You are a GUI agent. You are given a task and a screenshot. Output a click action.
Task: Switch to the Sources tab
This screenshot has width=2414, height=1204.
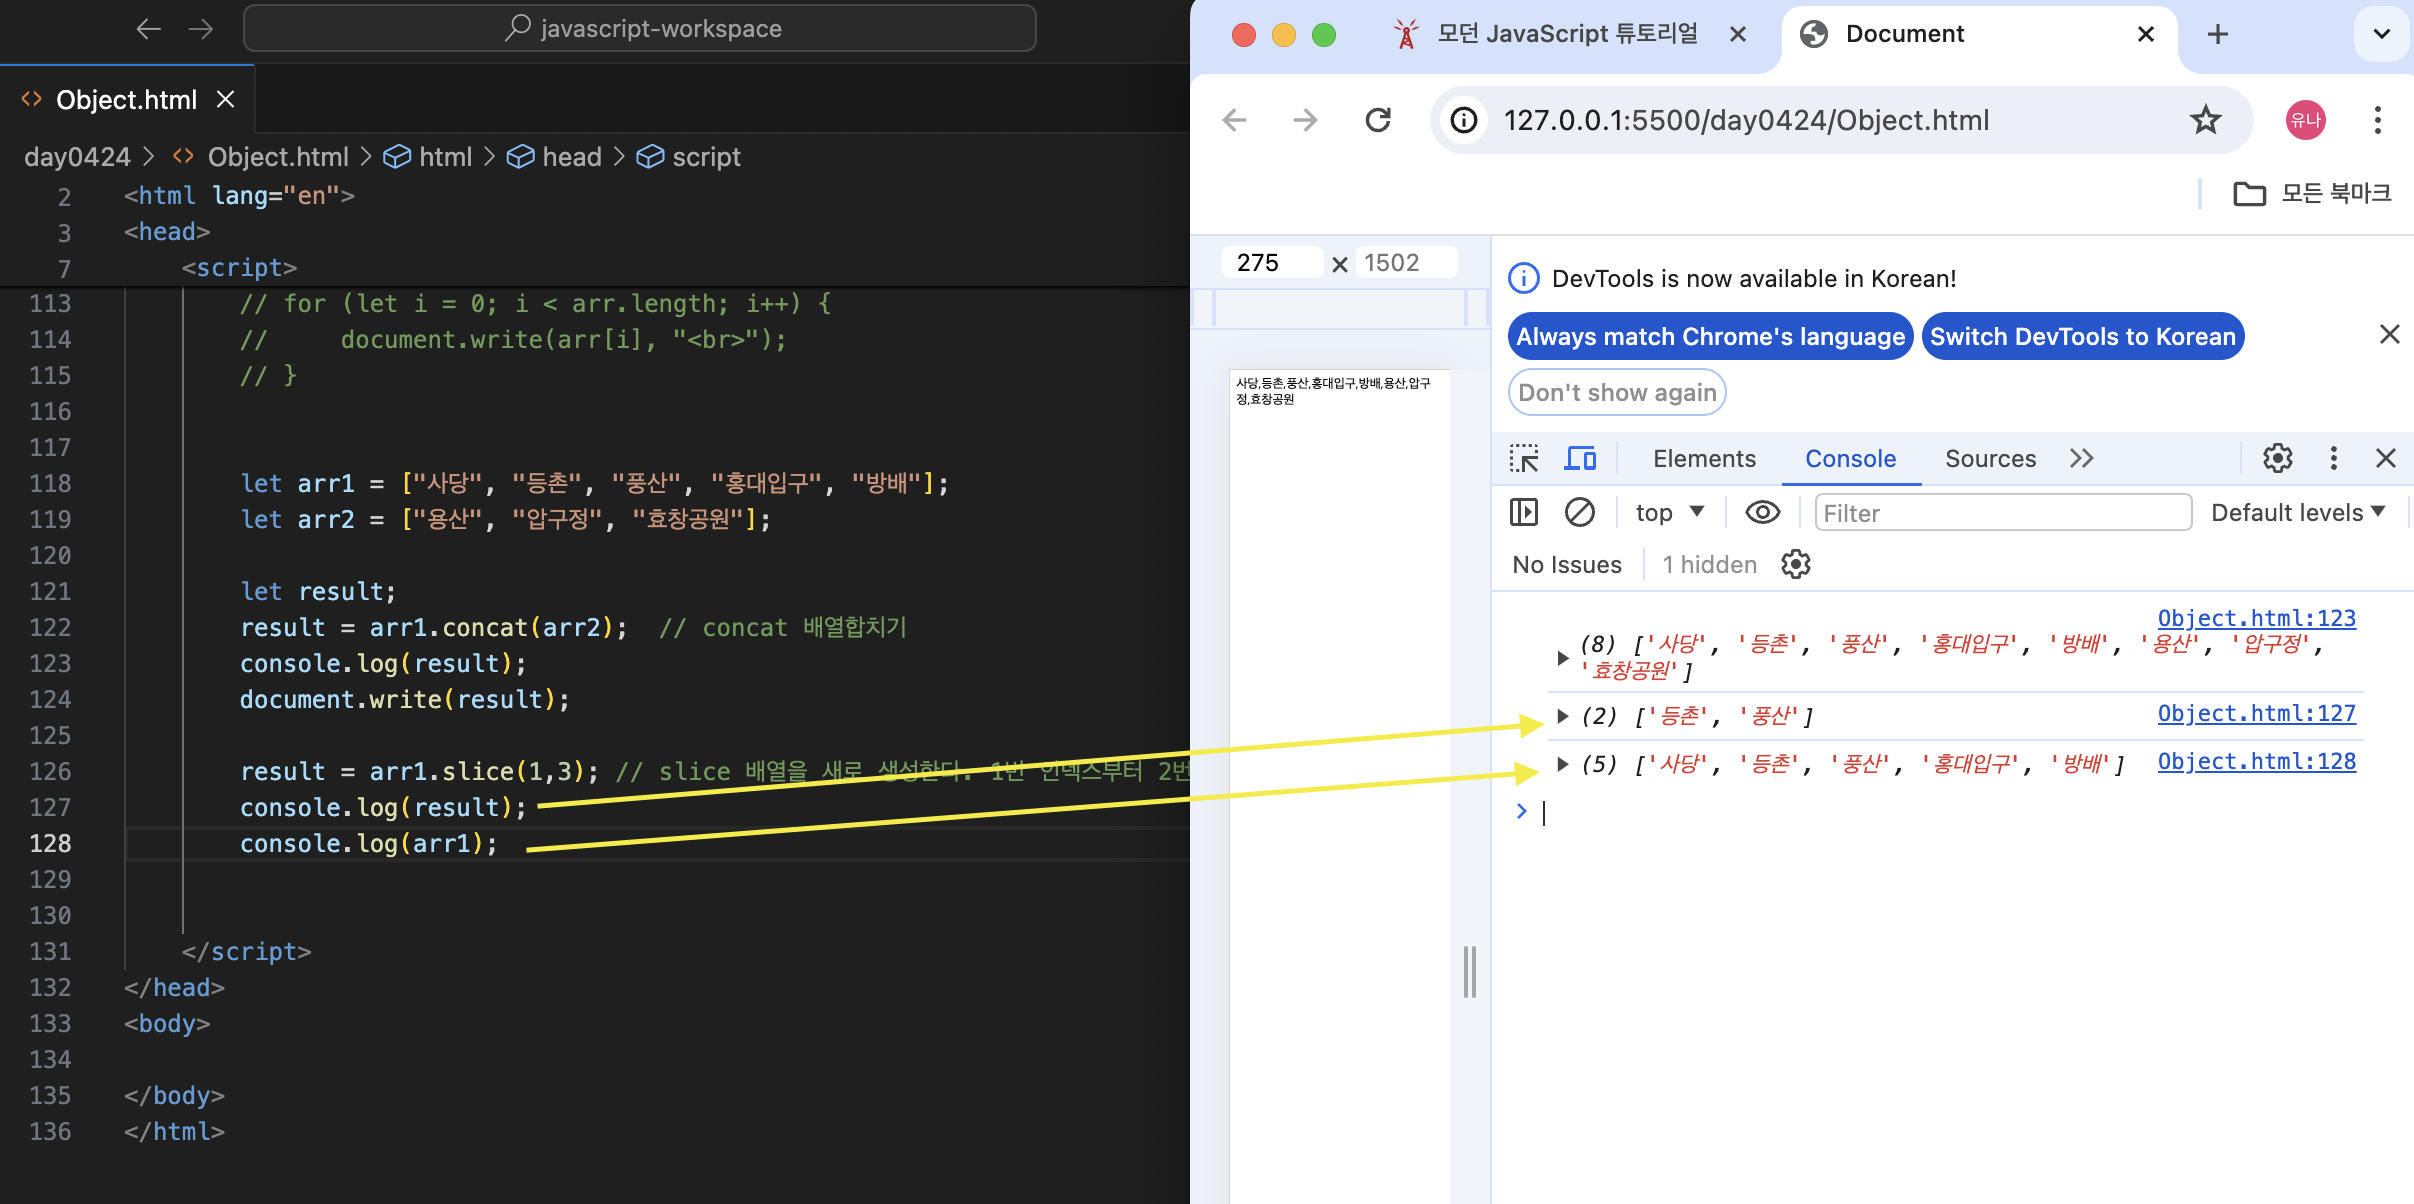click(1990, 459)
